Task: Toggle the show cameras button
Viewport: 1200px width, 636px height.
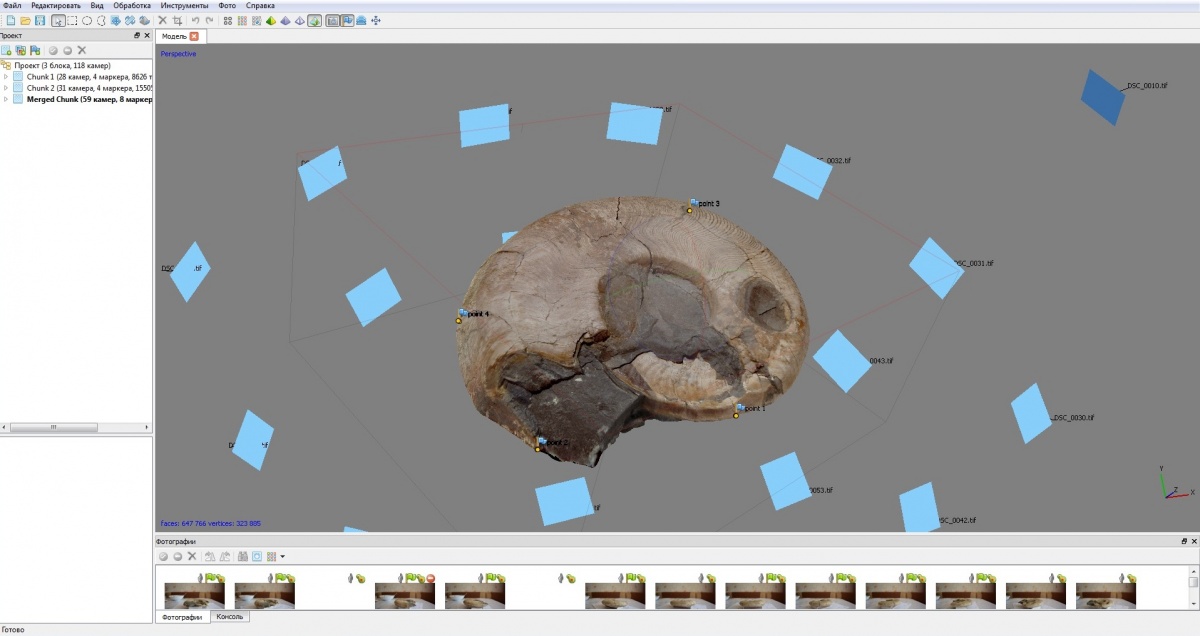Action: click(x=331, y=20)
